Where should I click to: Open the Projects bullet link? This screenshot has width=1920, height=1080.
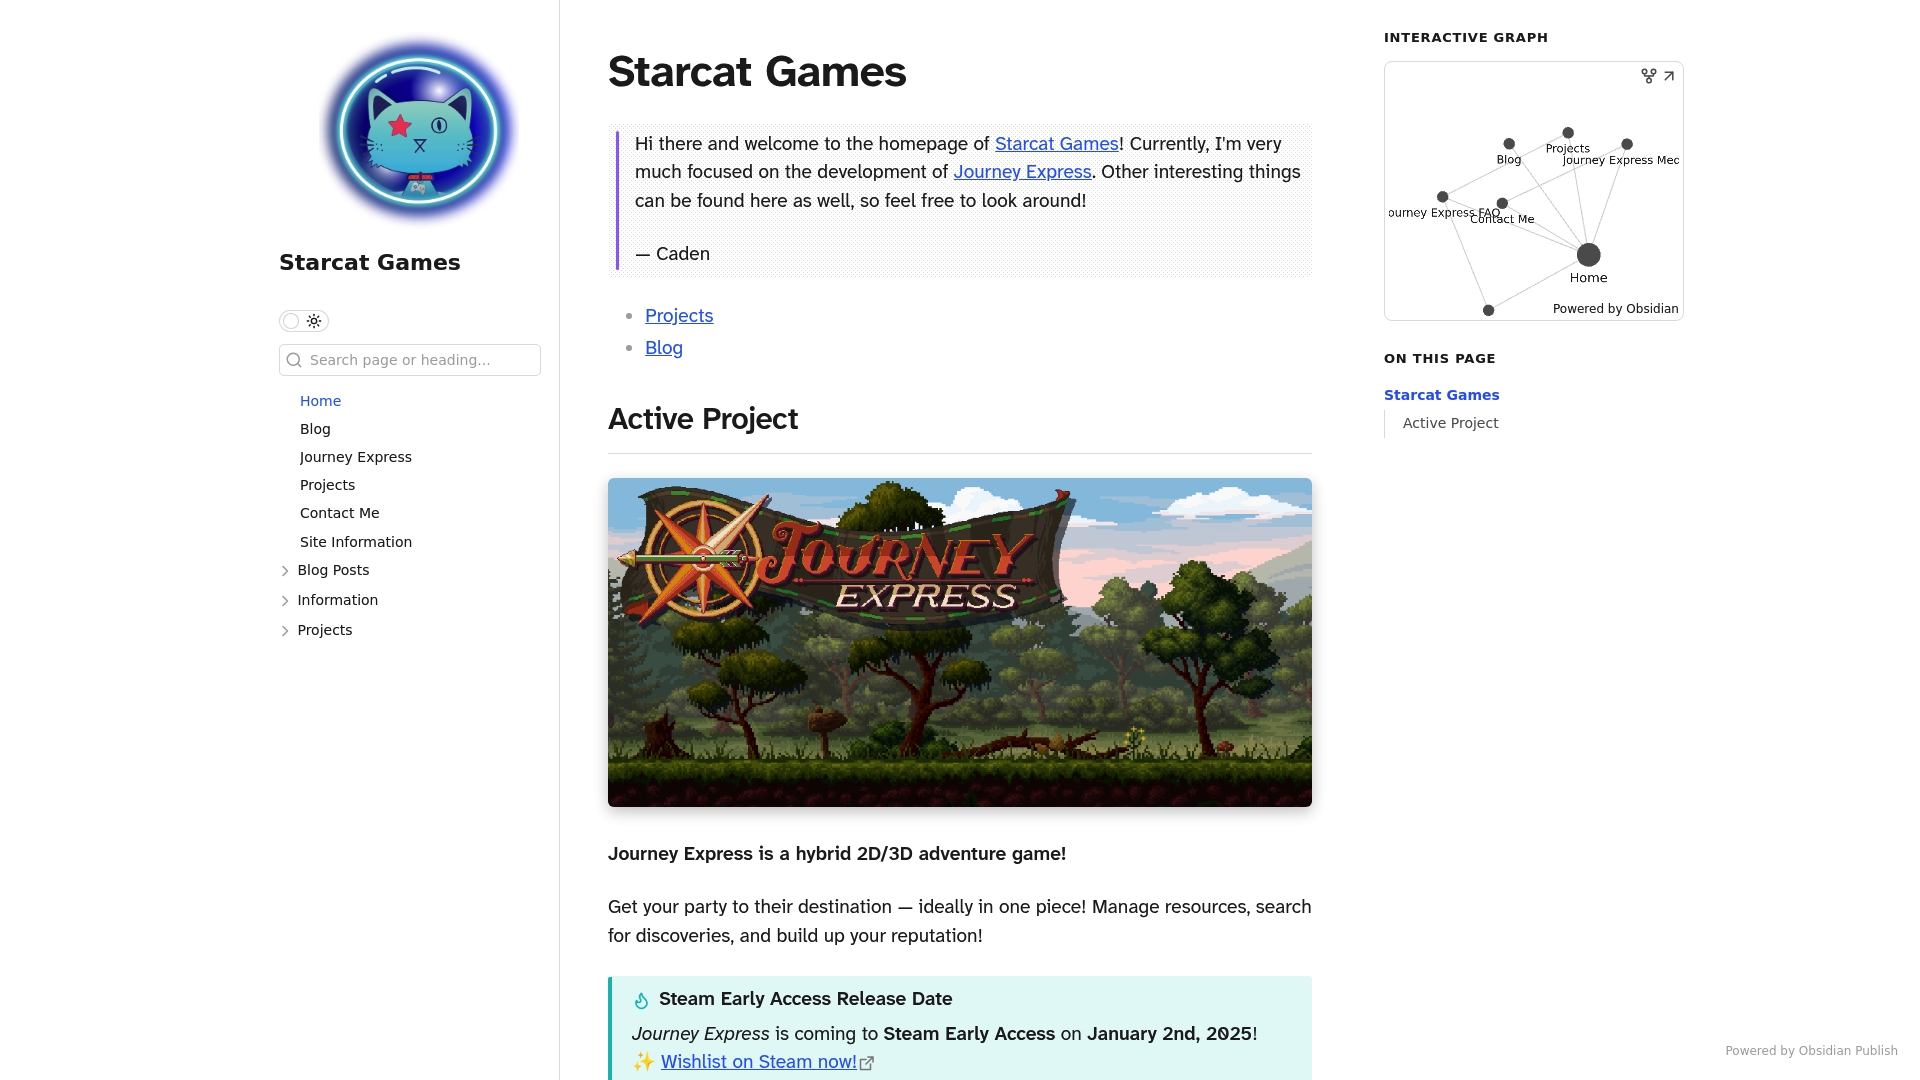679,316
